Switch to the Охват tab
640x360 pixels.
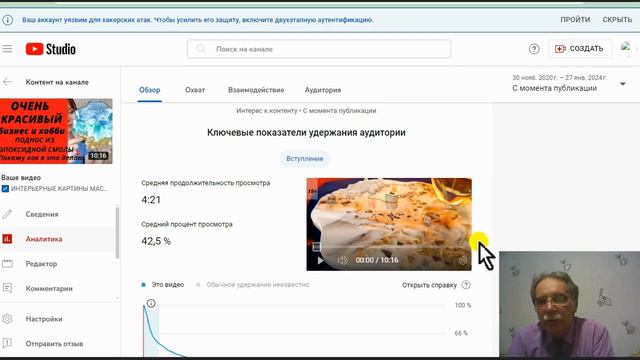coord(195,90)
